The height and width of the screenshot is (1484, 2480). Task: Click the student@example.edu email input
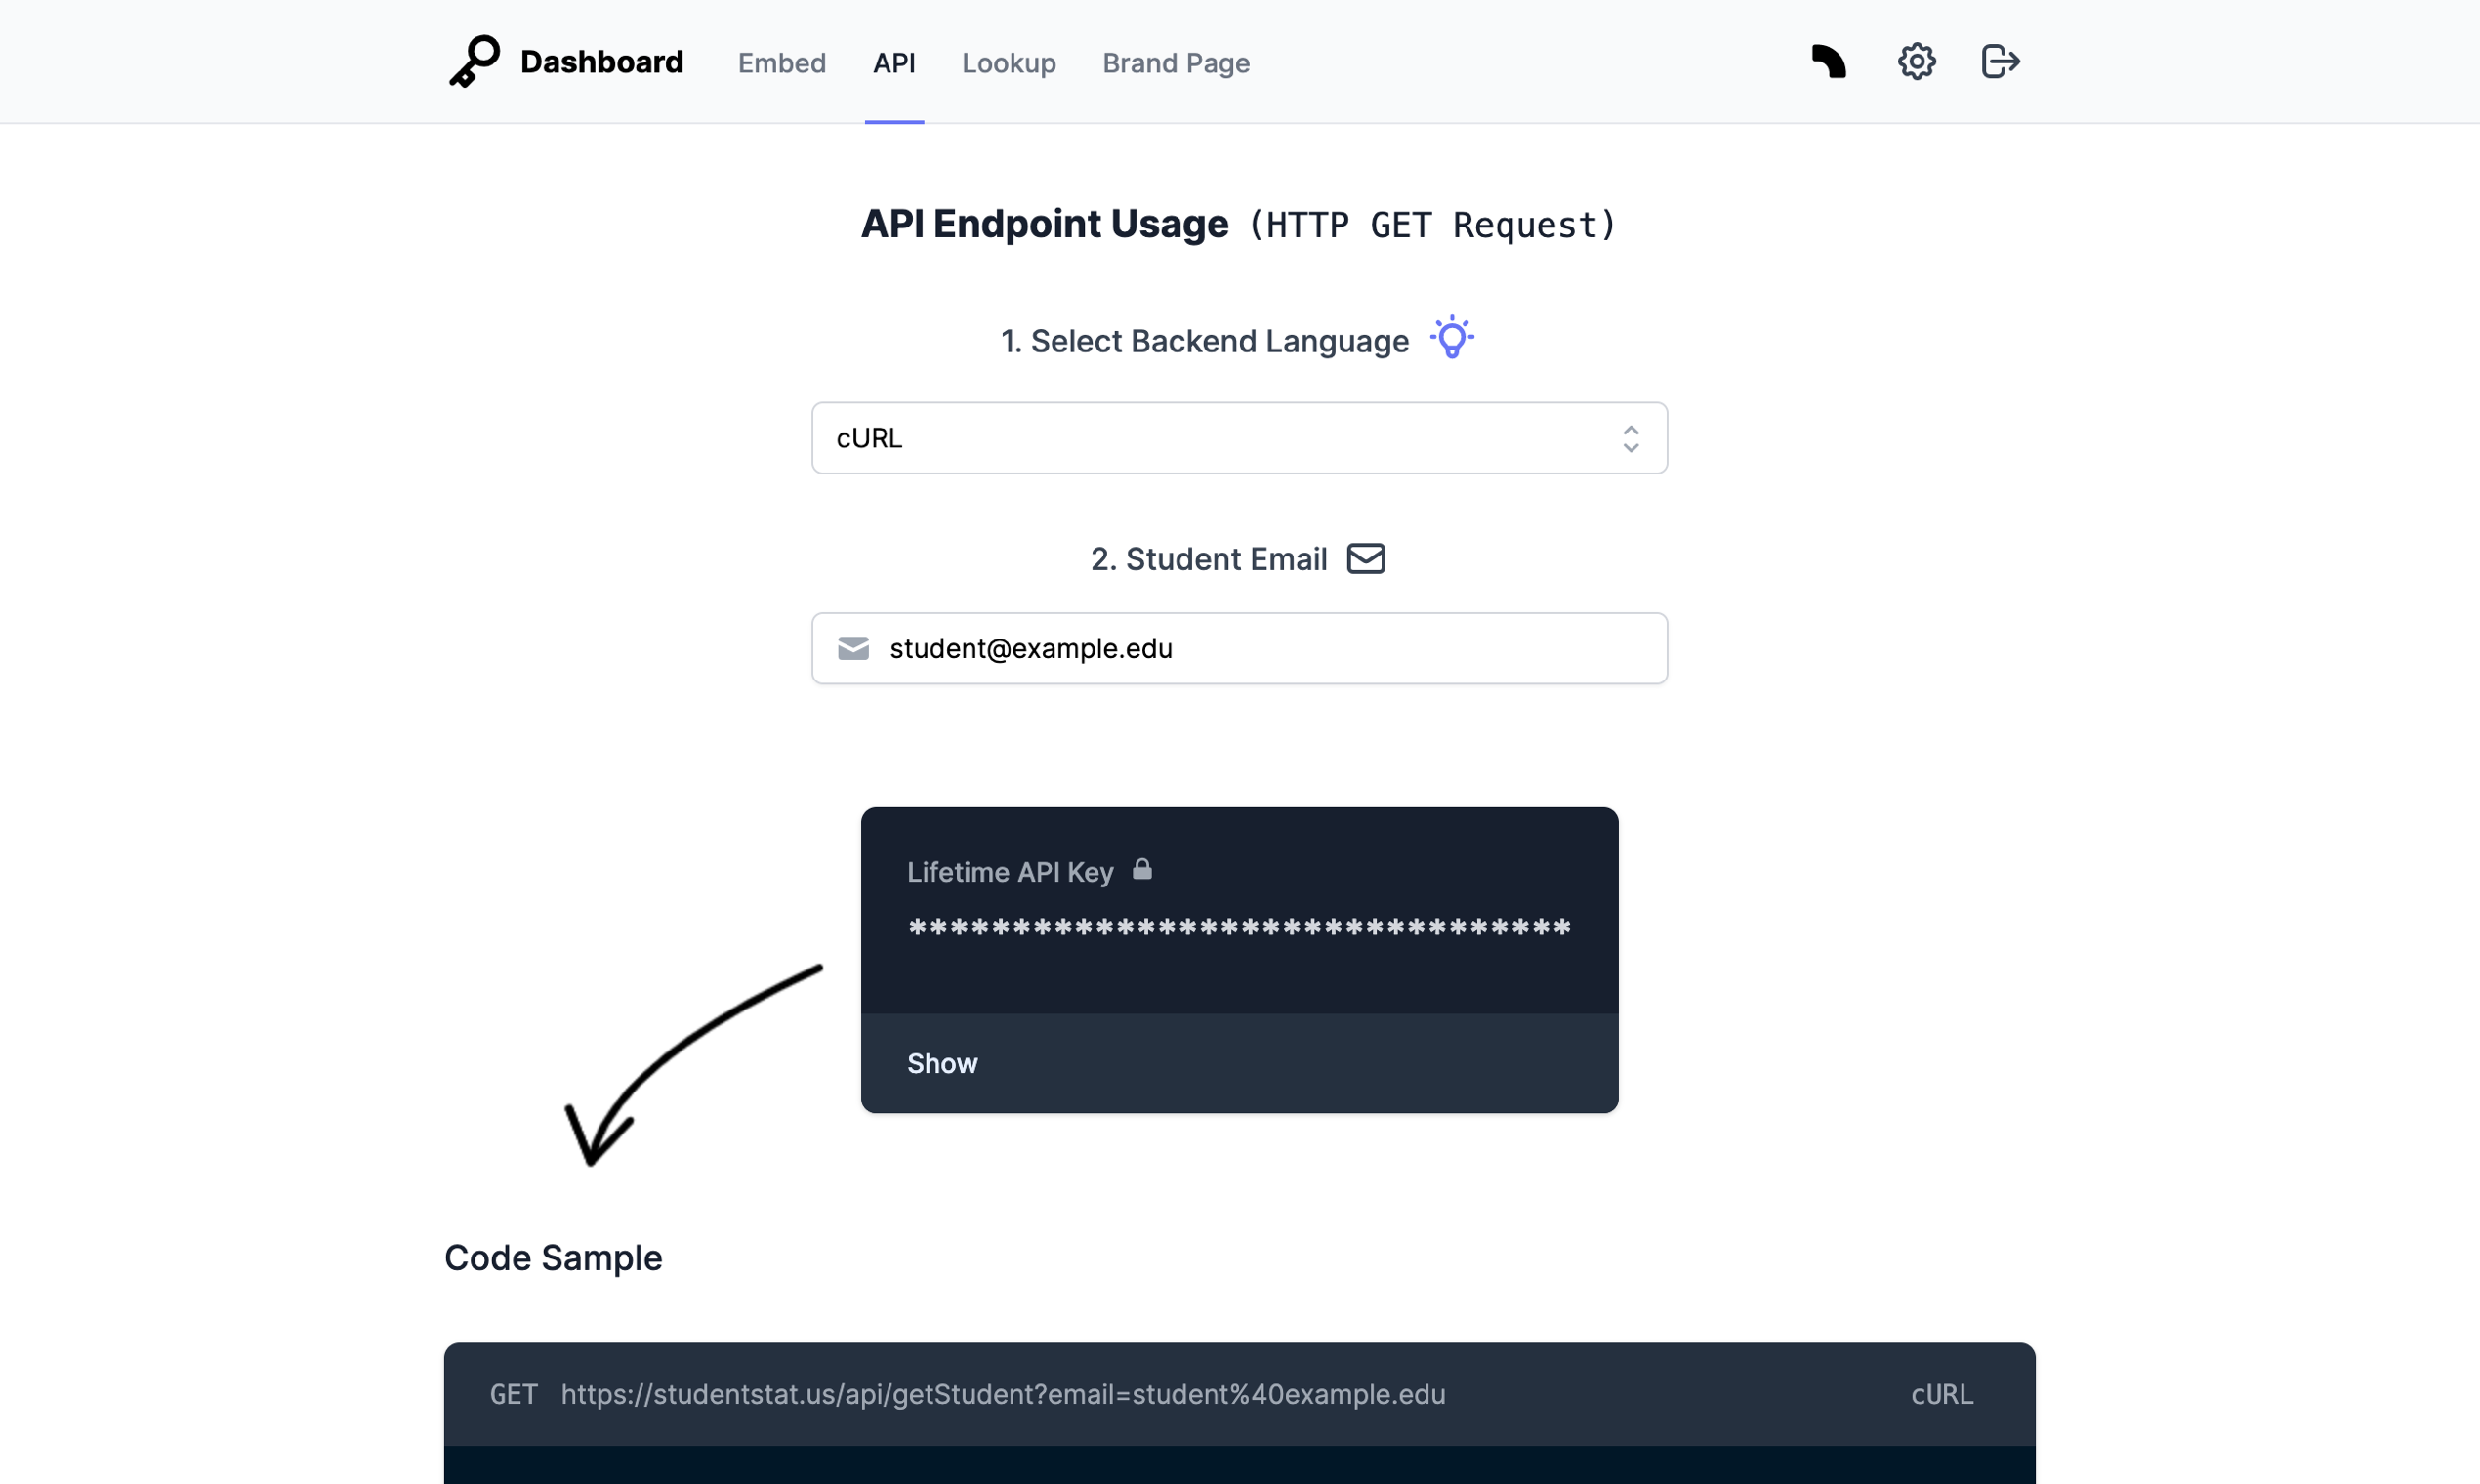pos(1238,648)
